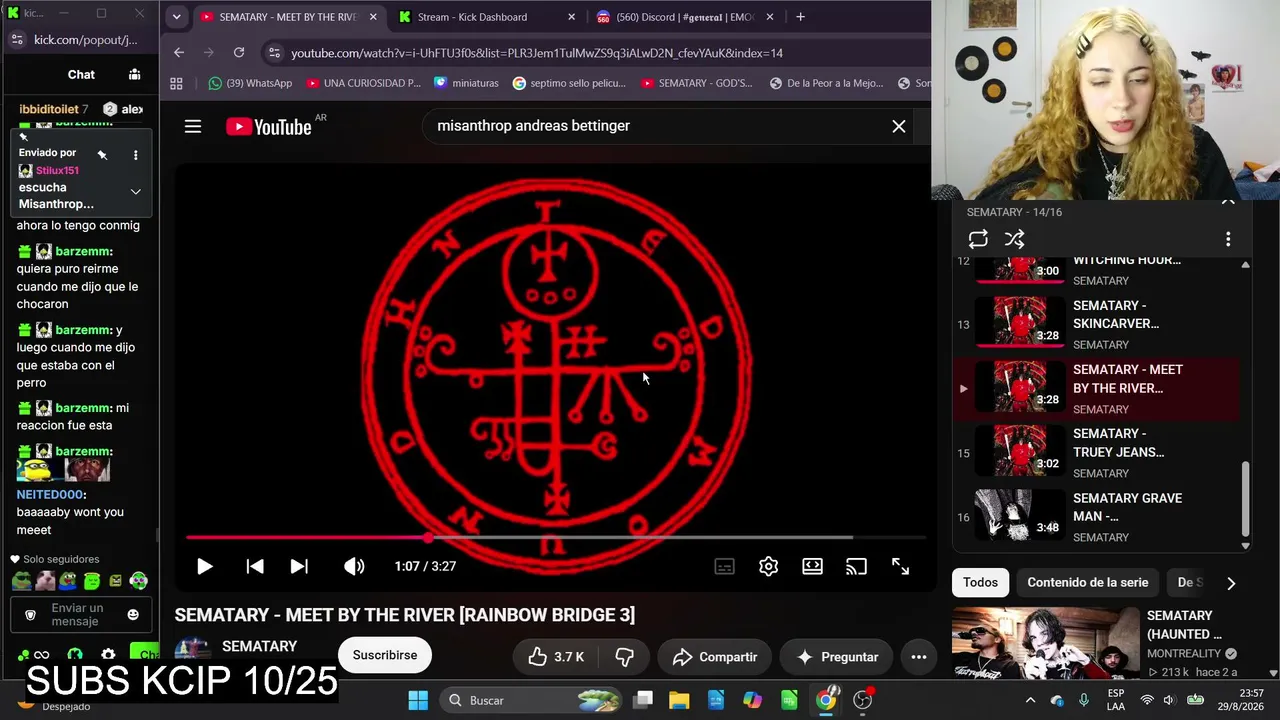Image resolution: width=1280 pixels, height=720 pixels.
Task: Select the Contenido de la serie chip
Action: pyautogui.click(x=1088, y=582)
